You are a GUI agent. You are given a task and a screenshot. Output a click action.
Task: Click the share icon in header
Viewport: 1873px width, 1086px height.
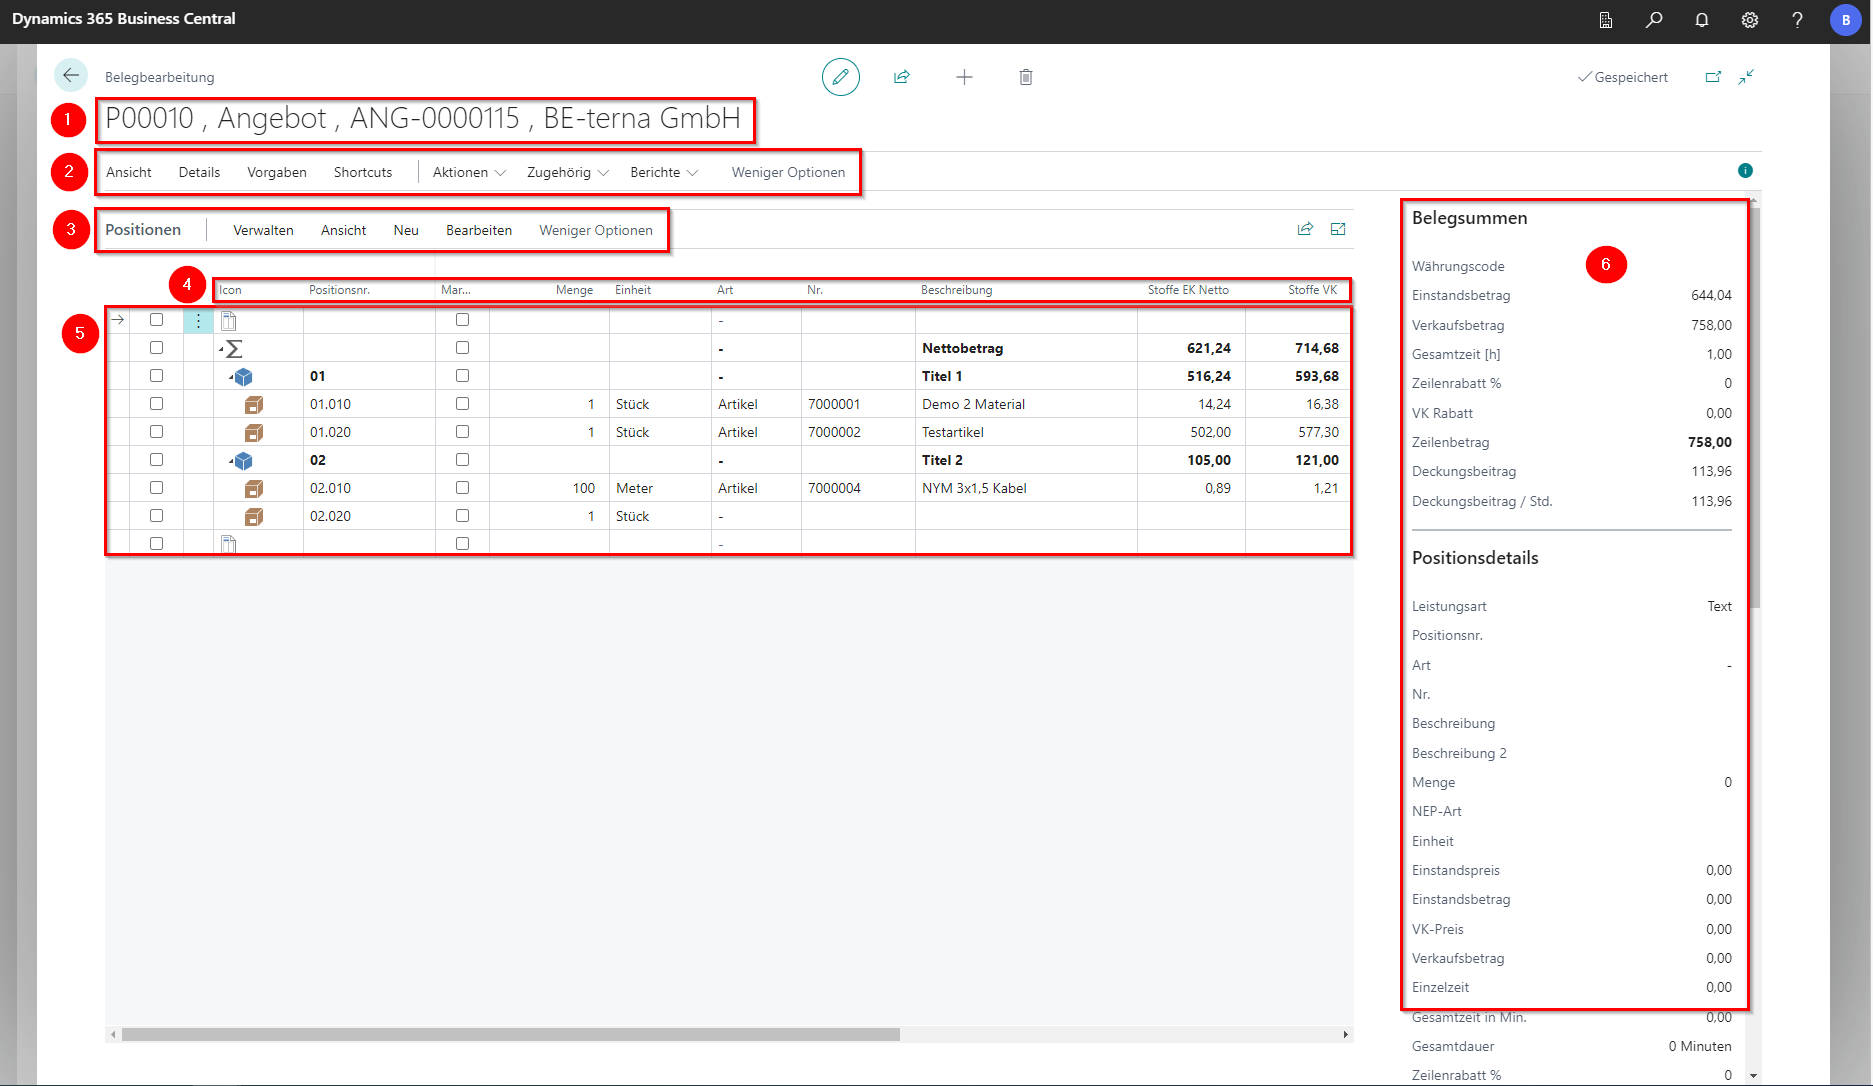click(x=901, y=77)
